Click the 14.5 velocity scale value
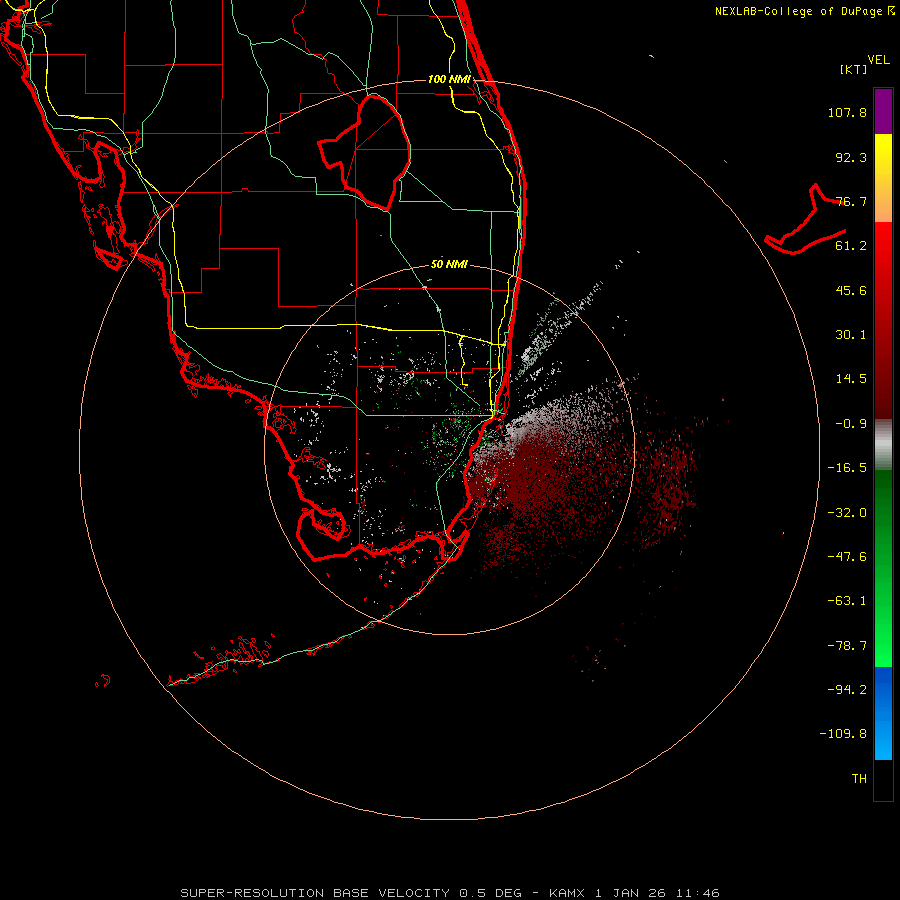 [x=851, y=379]
